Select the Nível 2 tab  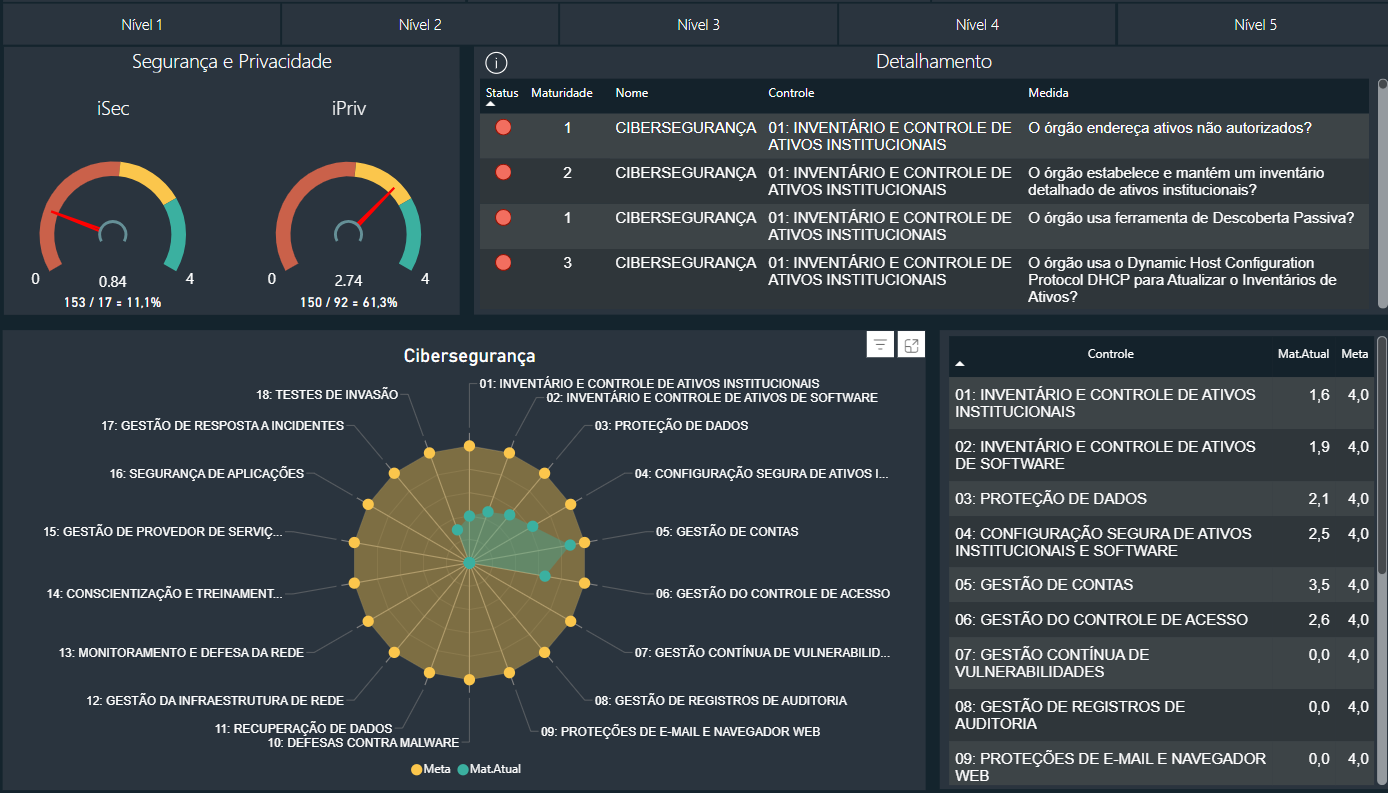[420, 25]
